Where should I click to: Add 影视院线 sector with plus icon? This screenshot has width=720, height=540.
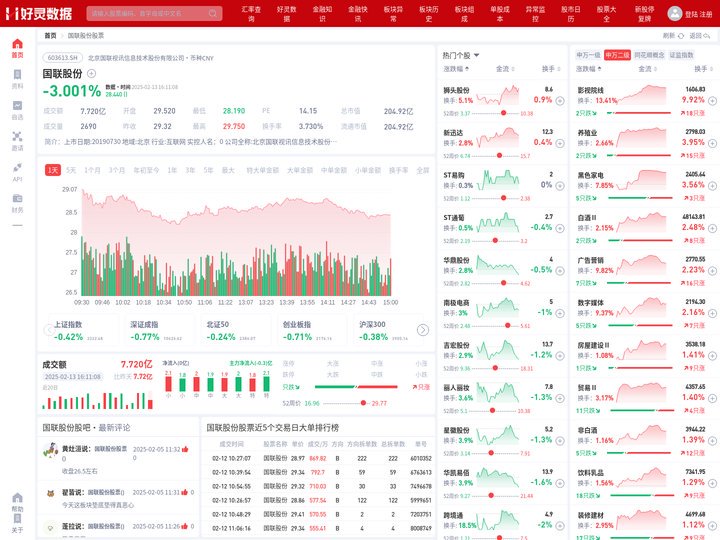coord(712,101)
